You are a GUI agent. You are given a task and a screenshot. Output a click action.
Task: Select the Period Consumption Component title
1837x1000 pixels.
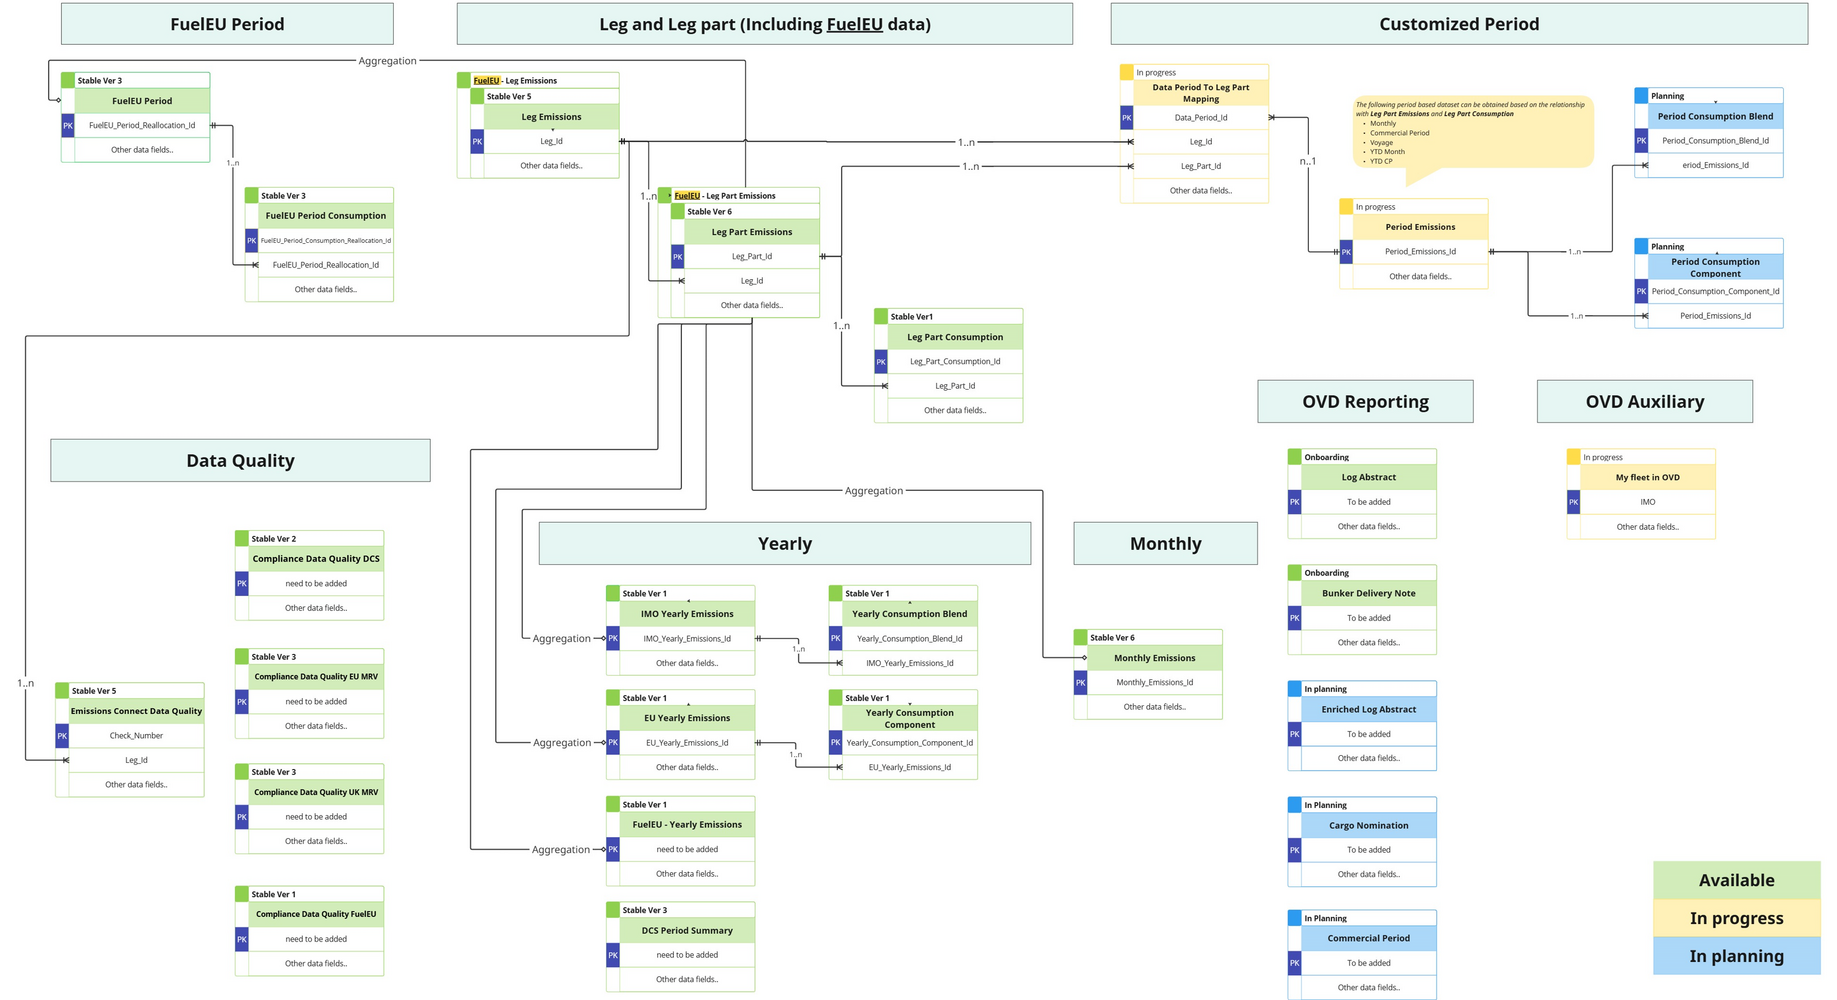[1715, 267]
